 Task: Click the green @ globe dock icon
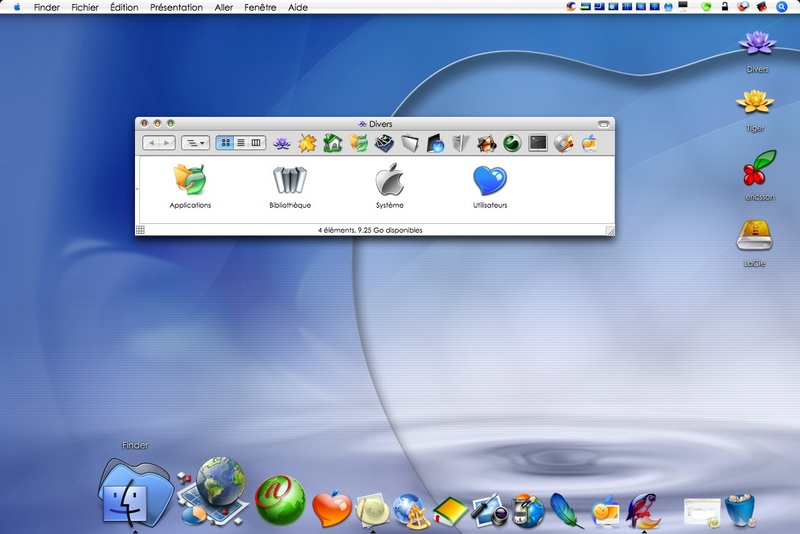(280, 500)
